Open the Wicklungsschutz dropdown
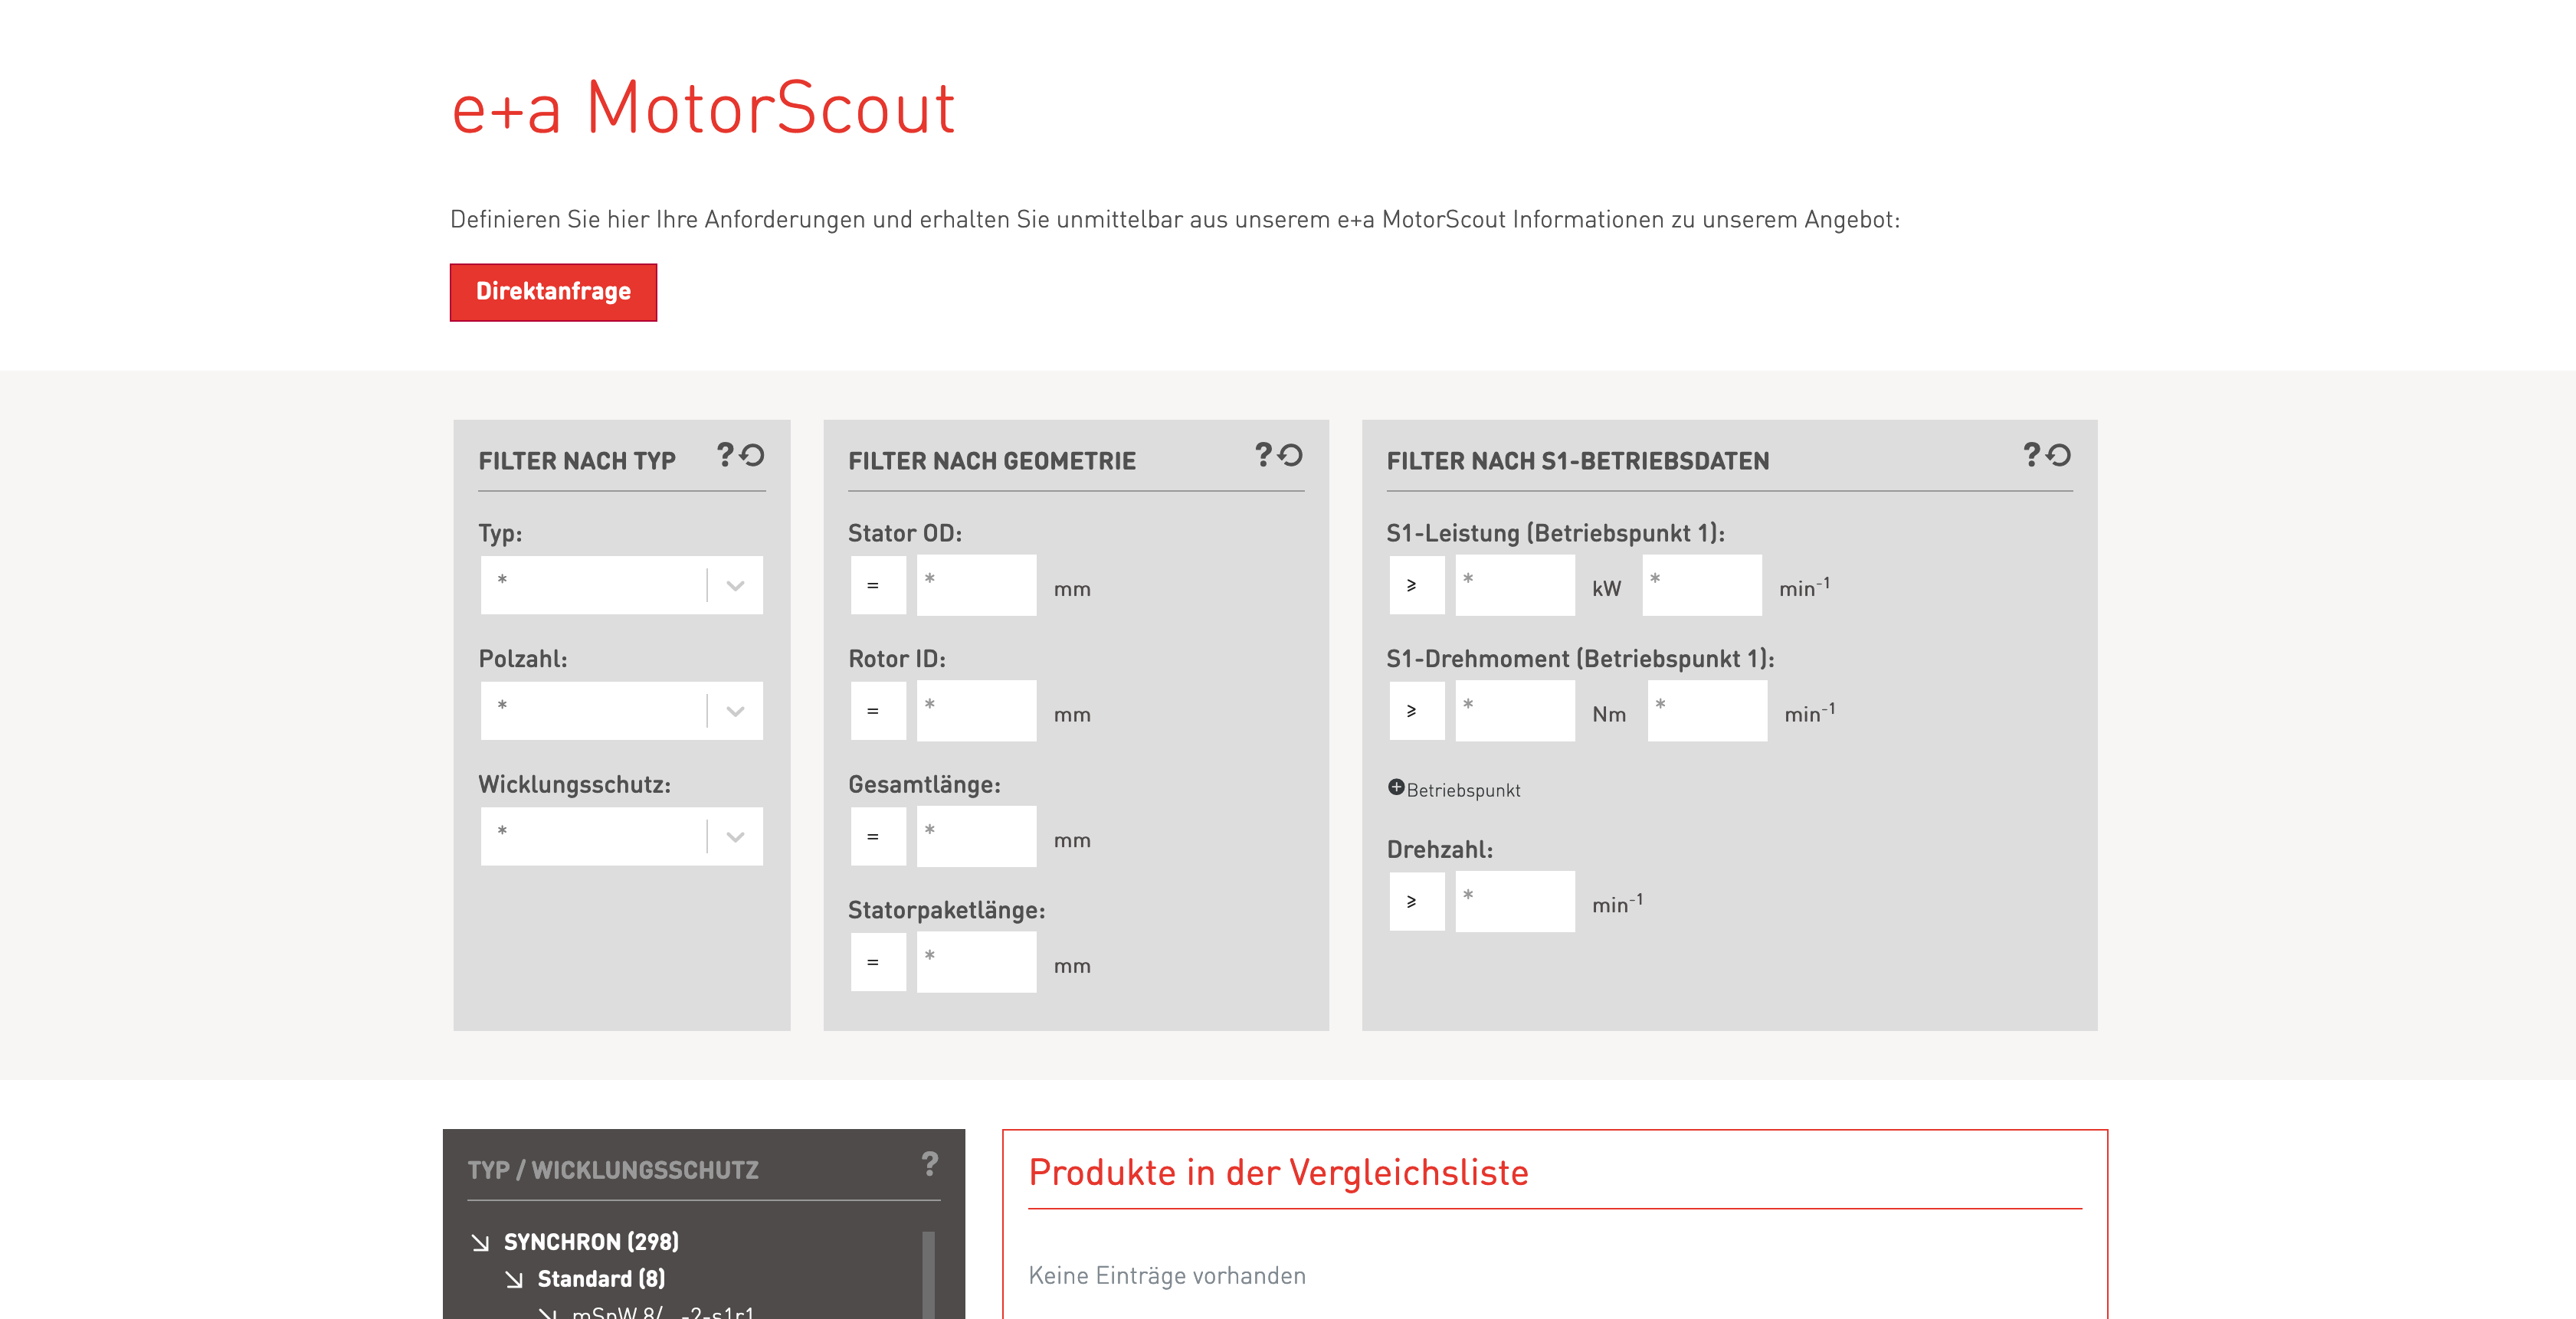 pos(621,836)
